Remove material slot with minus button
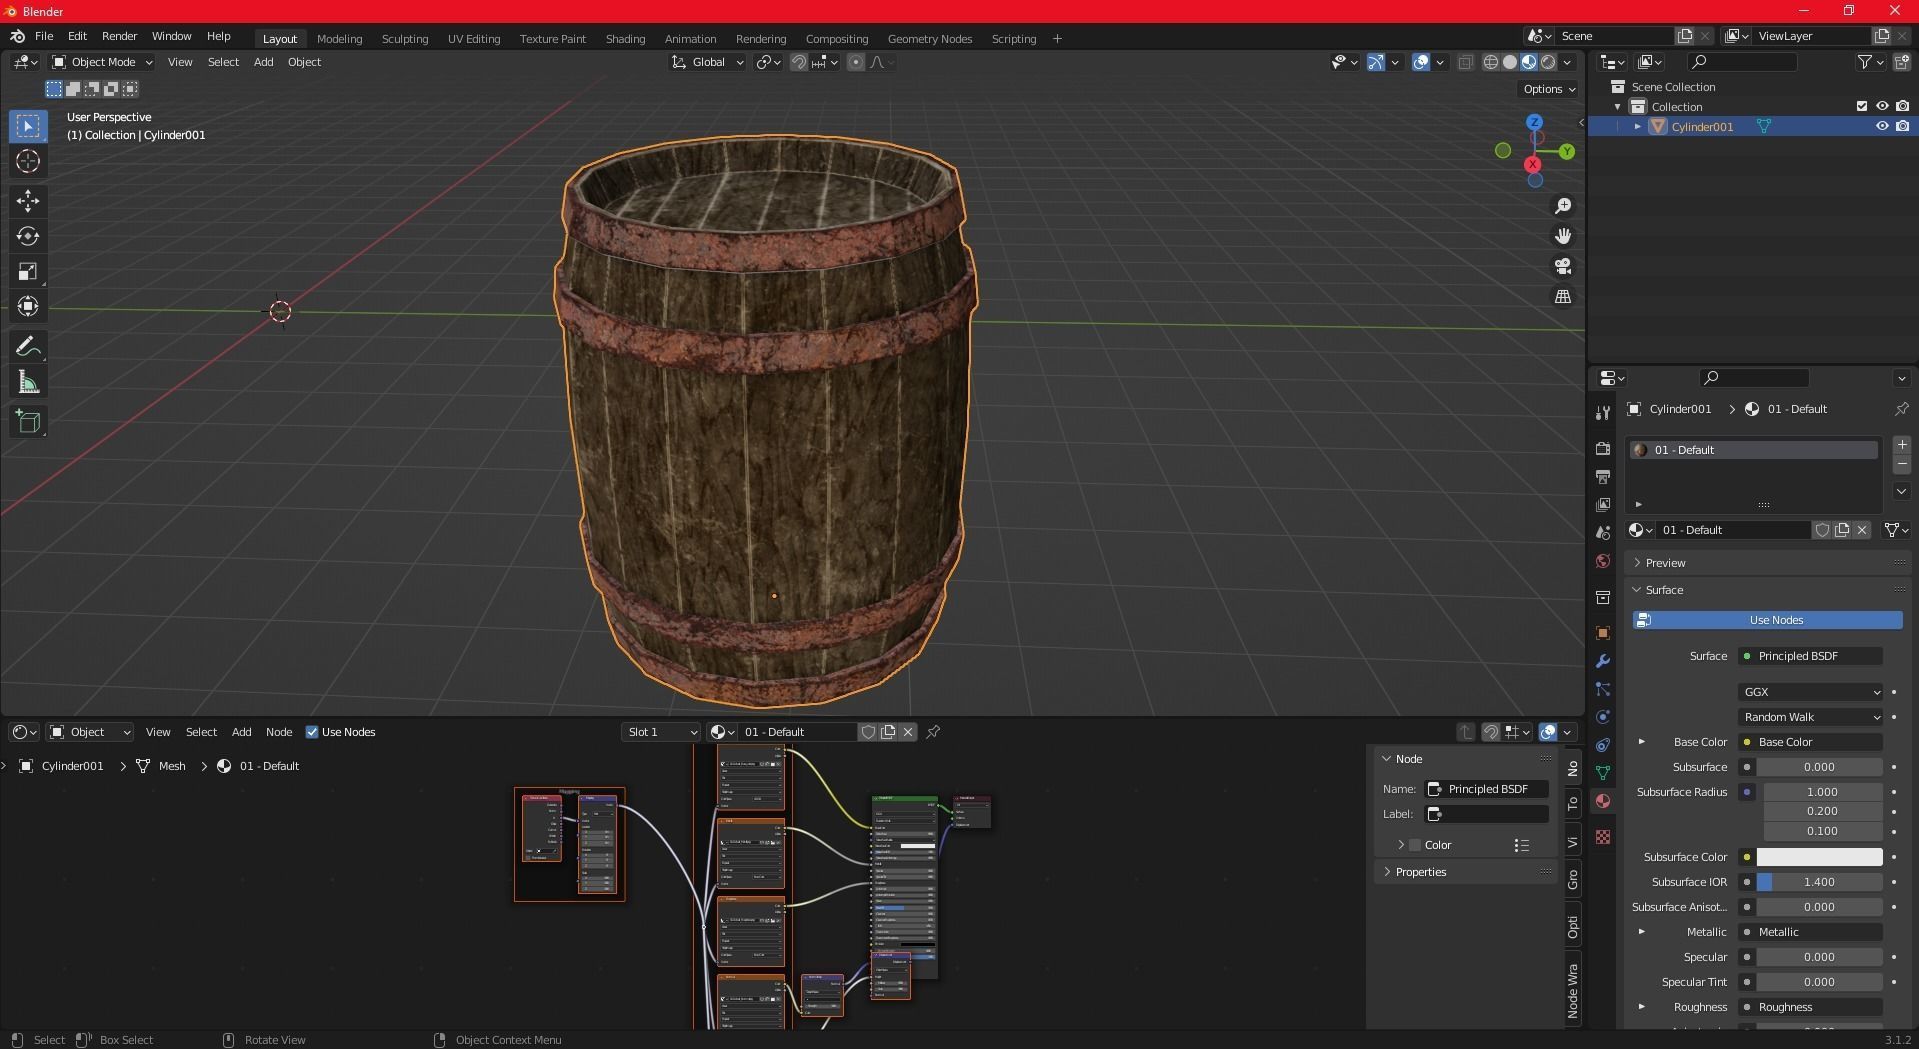1919x1049 pixels. pyautogui.click(x=1901, y=465)
